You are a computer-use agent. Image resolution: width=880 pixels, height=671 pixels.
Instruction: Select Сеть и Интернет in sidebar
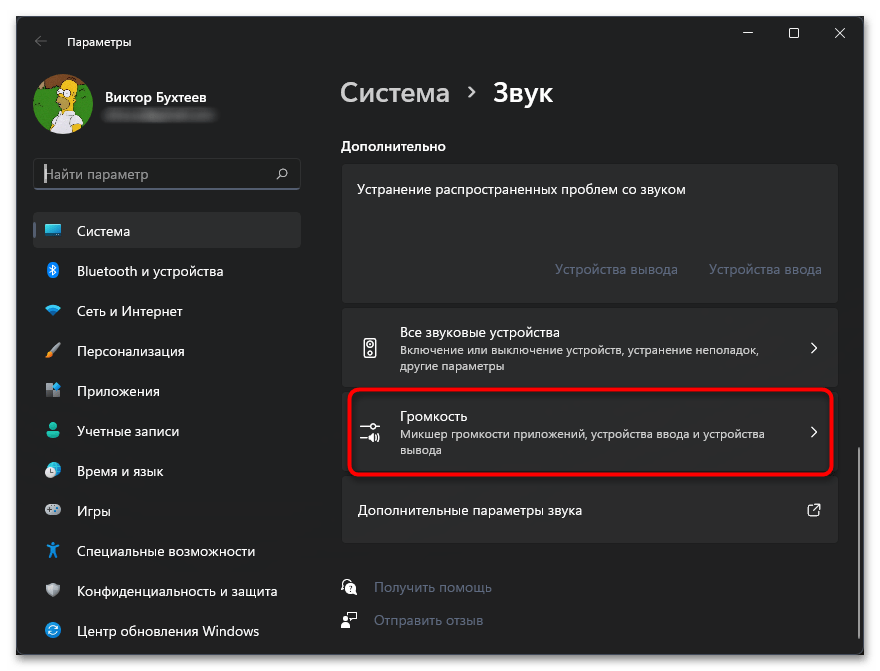pyautogui.click(x=130, y=311)
